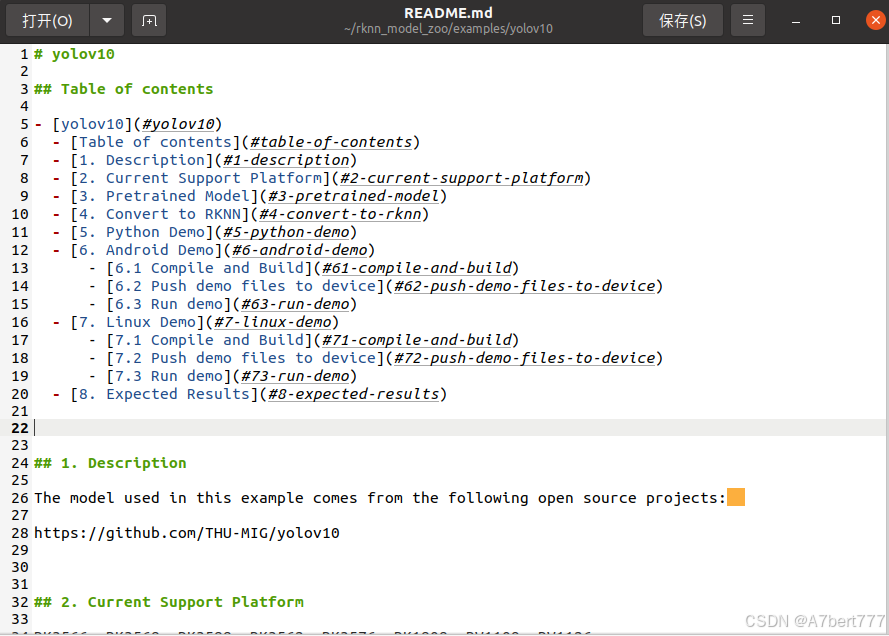Click the github.com/THU-MIG/yolov10 URL
The width and height of the screenshot is (889, 636).
(187, 533)
